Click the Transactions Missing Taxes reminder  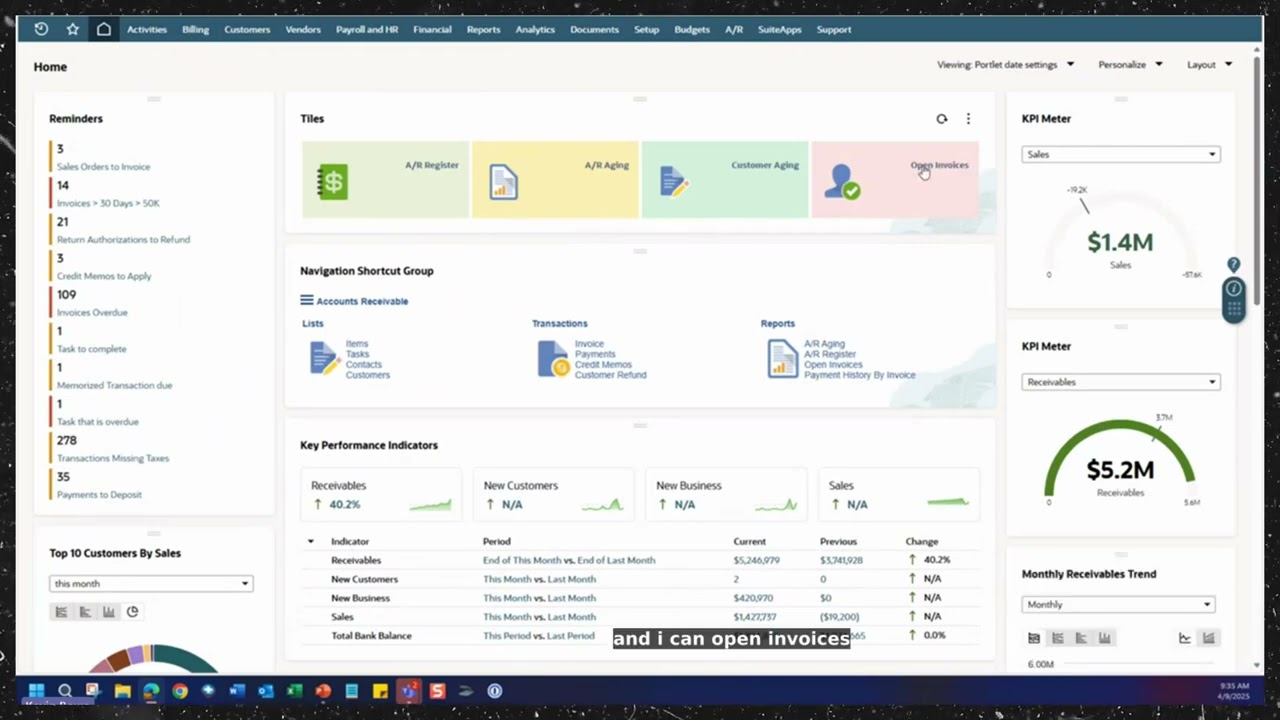[113, 458]
